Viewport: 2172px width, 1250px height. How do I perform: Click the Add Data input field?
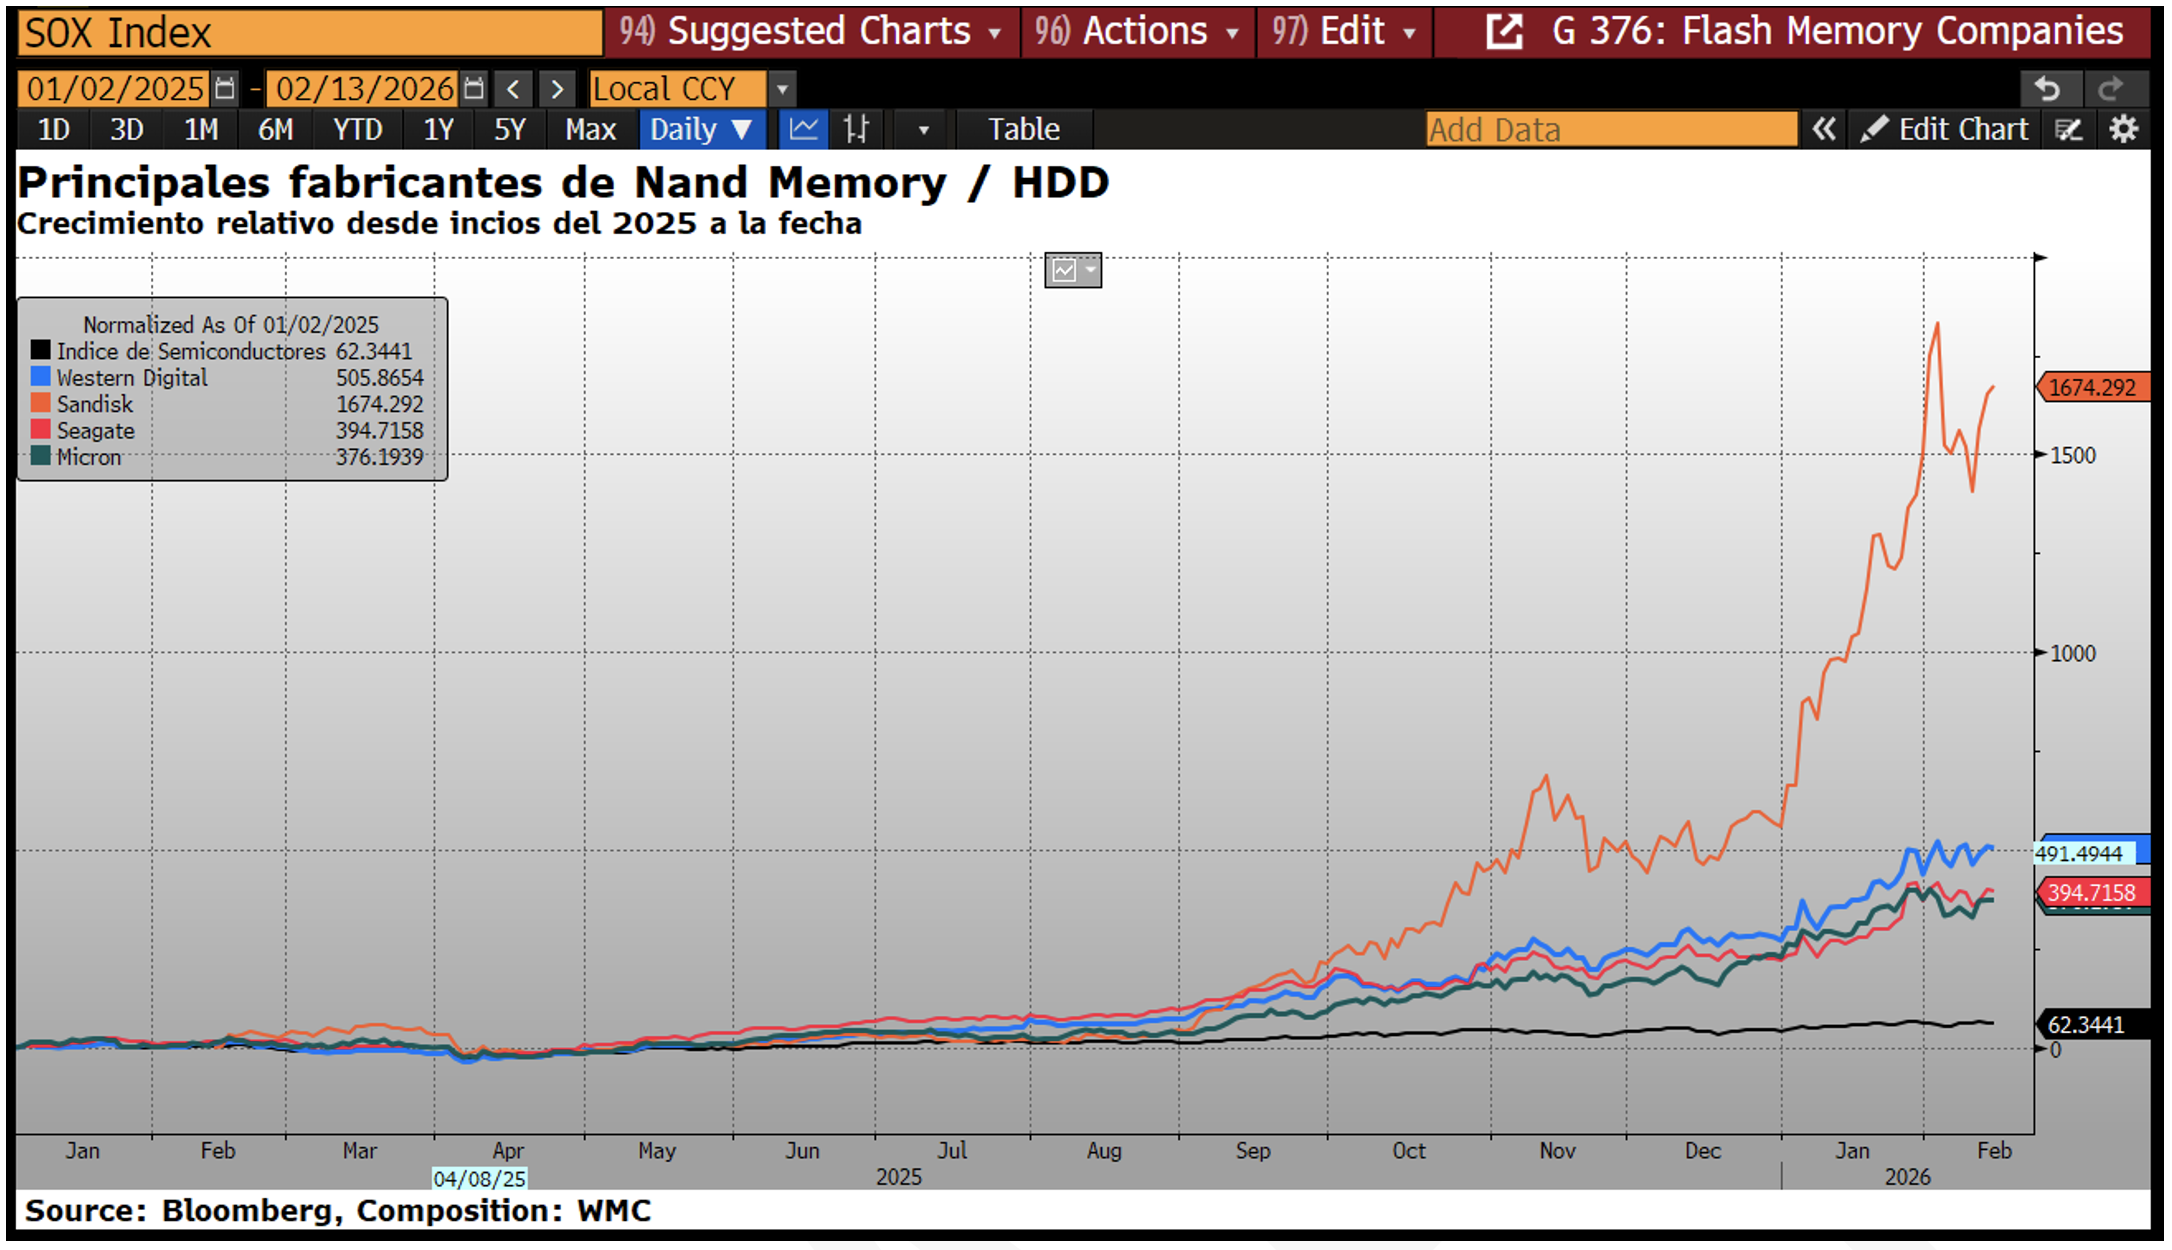click(1610, 129)
